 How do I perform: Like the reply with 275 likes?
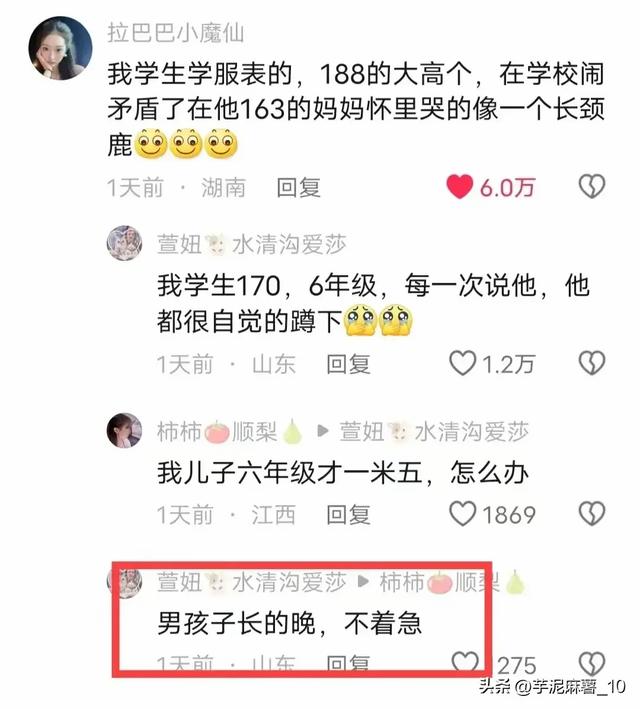tap(465, 663)
